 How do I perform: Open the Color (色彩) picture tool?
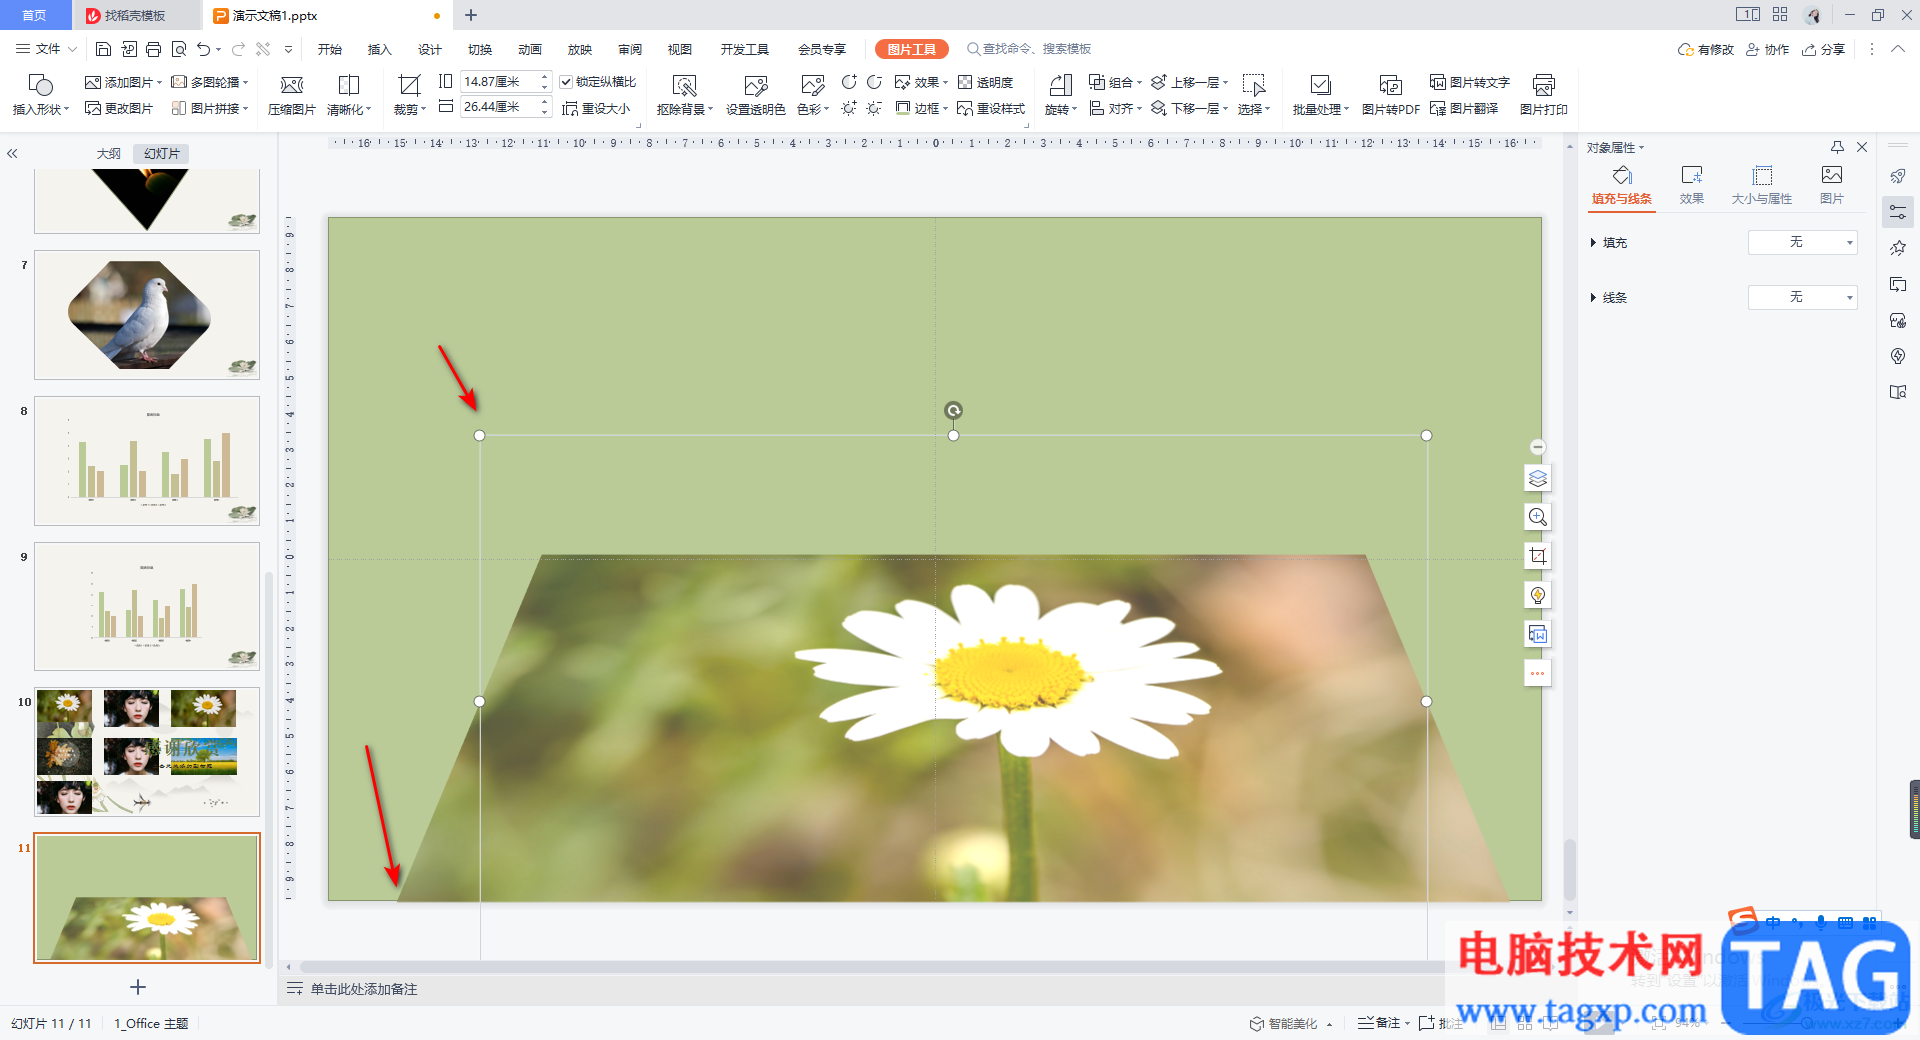[x=812, y=85]
